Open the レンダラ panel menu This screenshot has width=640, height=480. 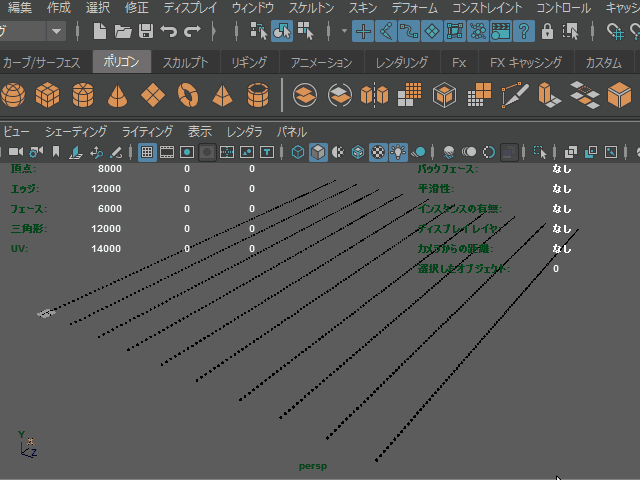(244, 132)
